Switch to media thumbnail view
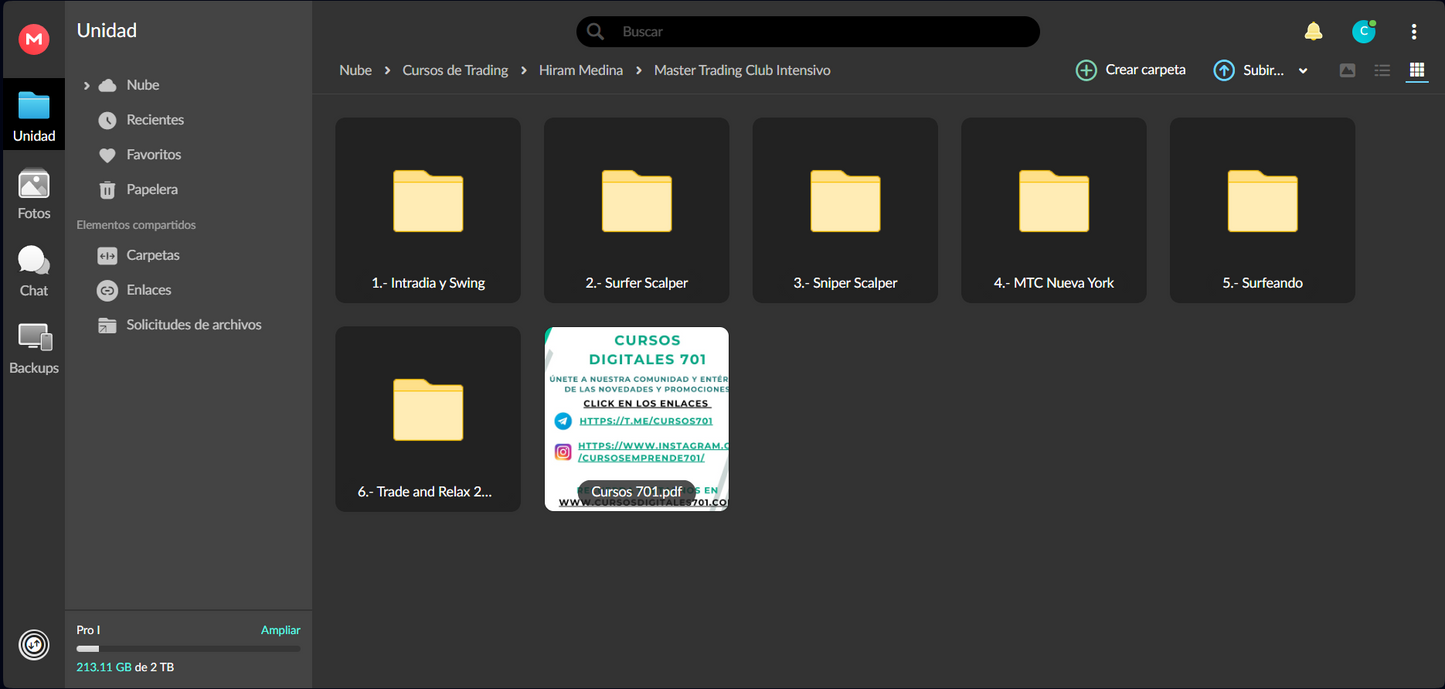This screenshot has width=1445, height=689. pos(1347,70)
